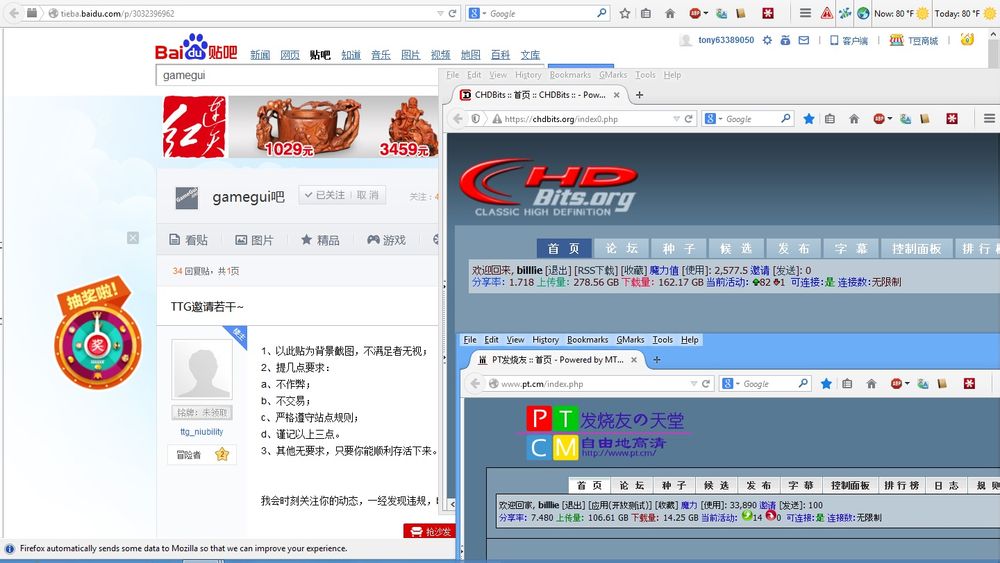Click 取消 to unfollow gamegui吧
This screenshot has height=563, width=1000.
367,195
